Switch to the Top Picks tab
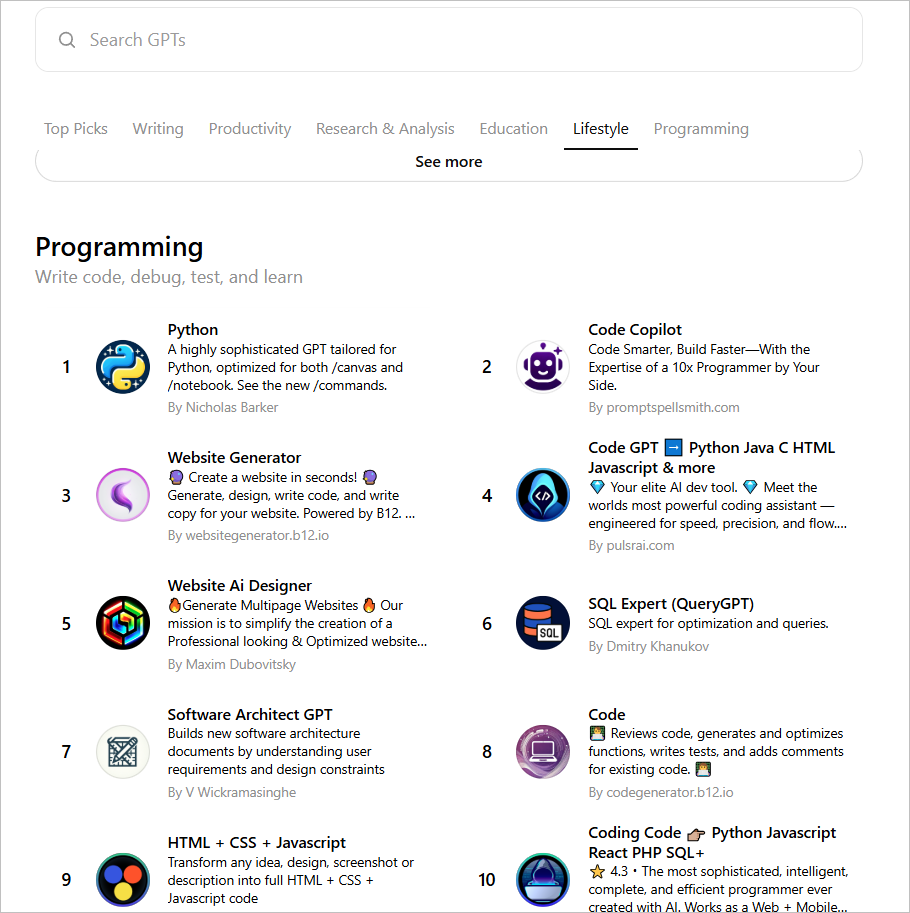Screen dimensions: 910x913 point(76,129)
